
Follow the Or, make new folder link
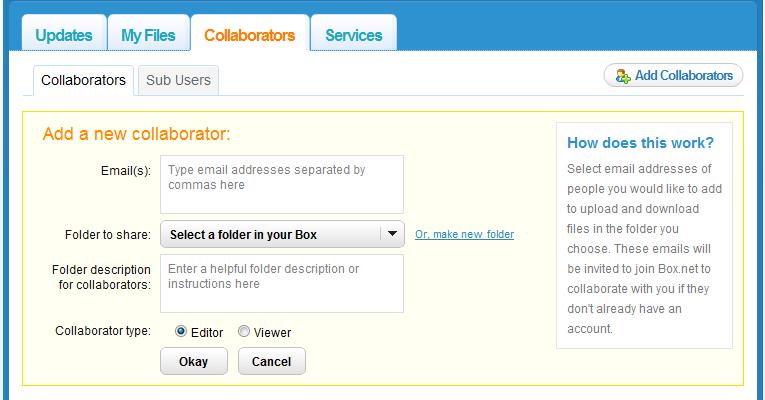[x=464, y=235]
